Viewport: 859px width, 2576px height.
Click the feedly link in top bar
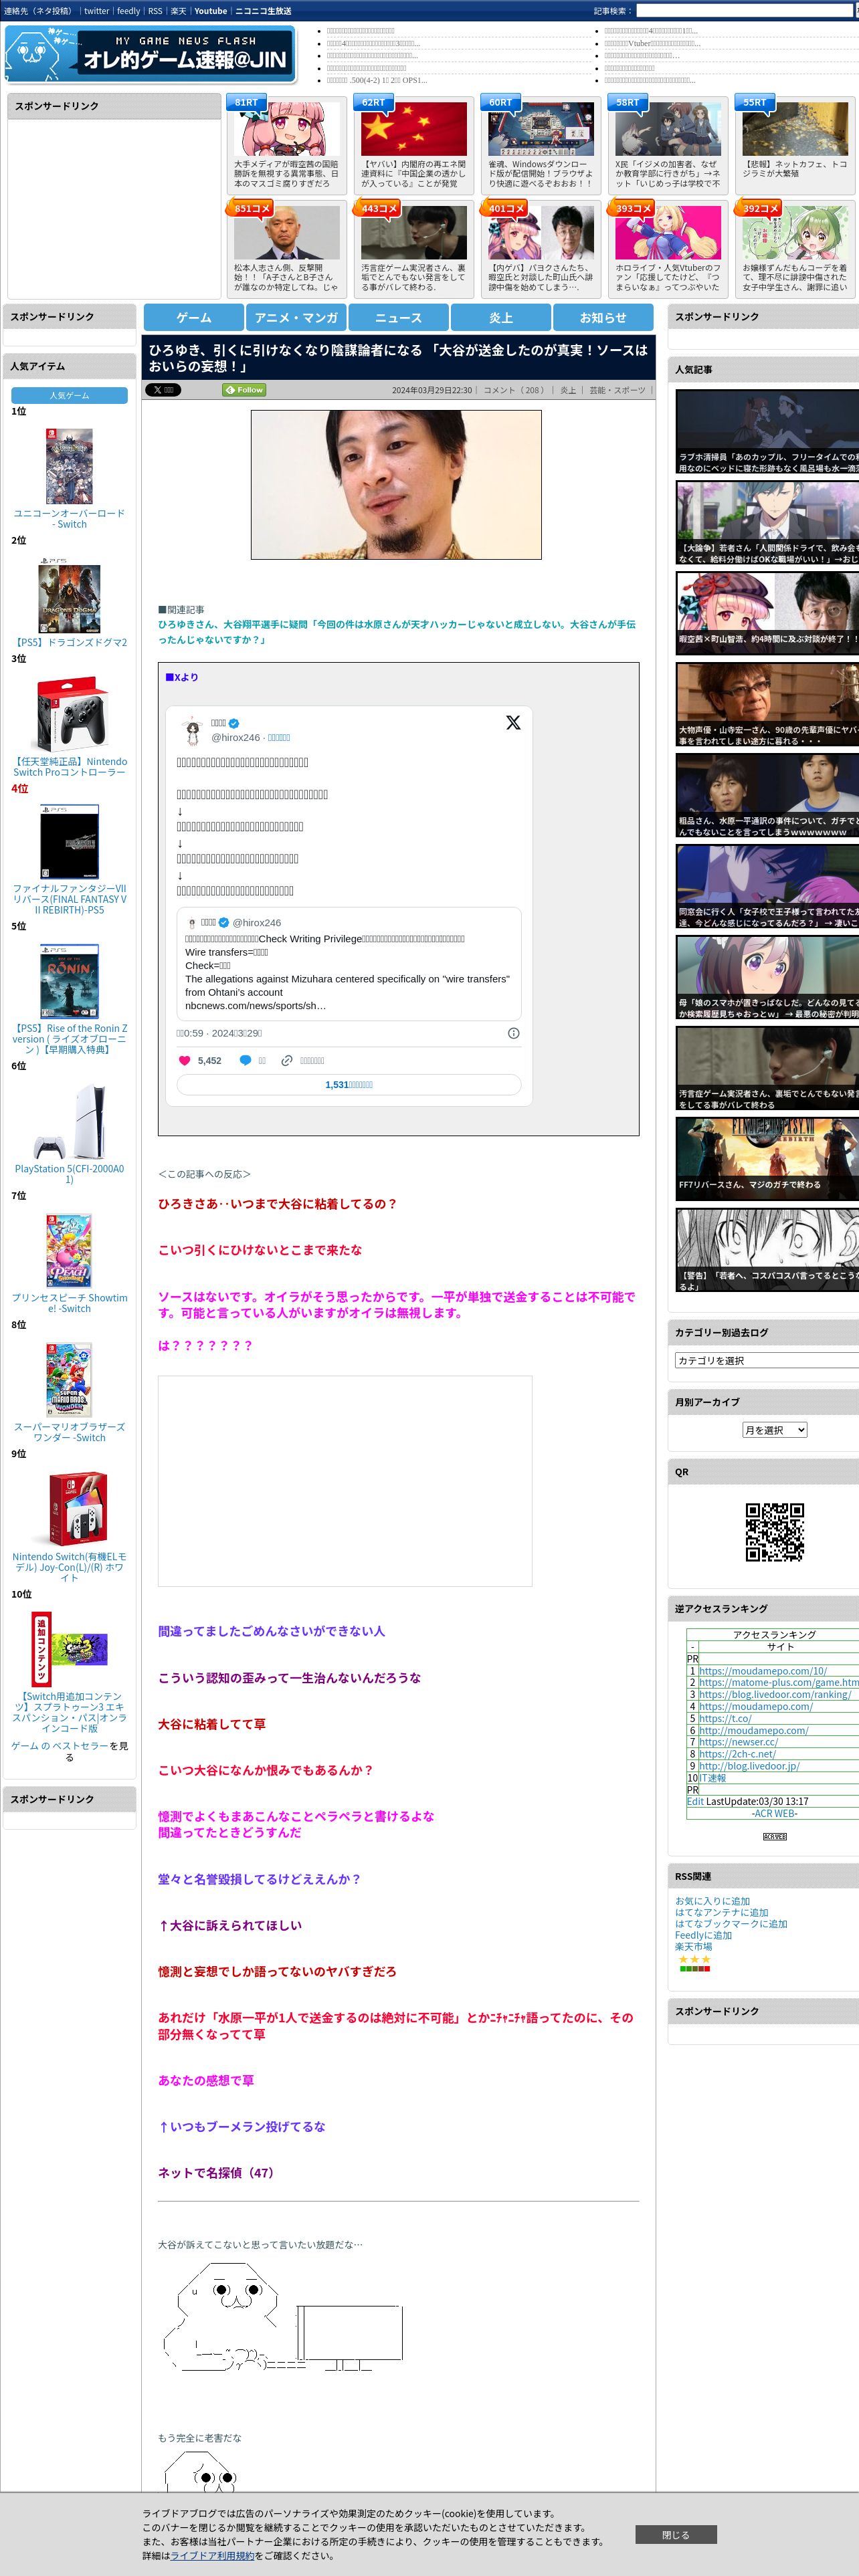click(128, 11)
